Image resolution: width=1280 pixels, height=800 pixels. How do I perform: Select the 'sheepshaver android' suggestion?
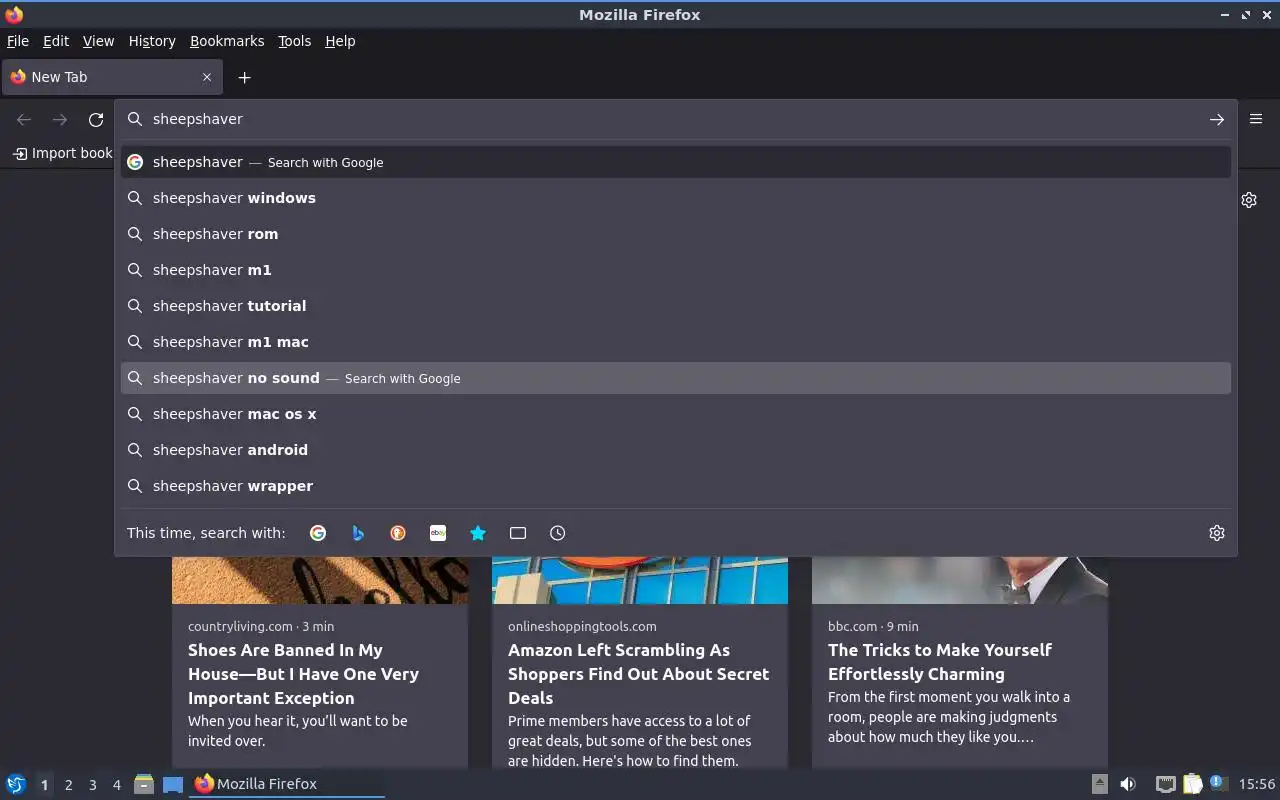click(676, 450)
